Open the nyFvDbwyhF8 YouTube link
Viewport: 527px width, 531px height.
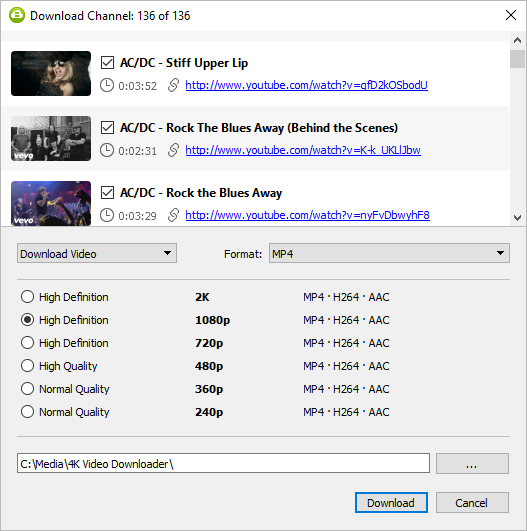coord(308,215)
